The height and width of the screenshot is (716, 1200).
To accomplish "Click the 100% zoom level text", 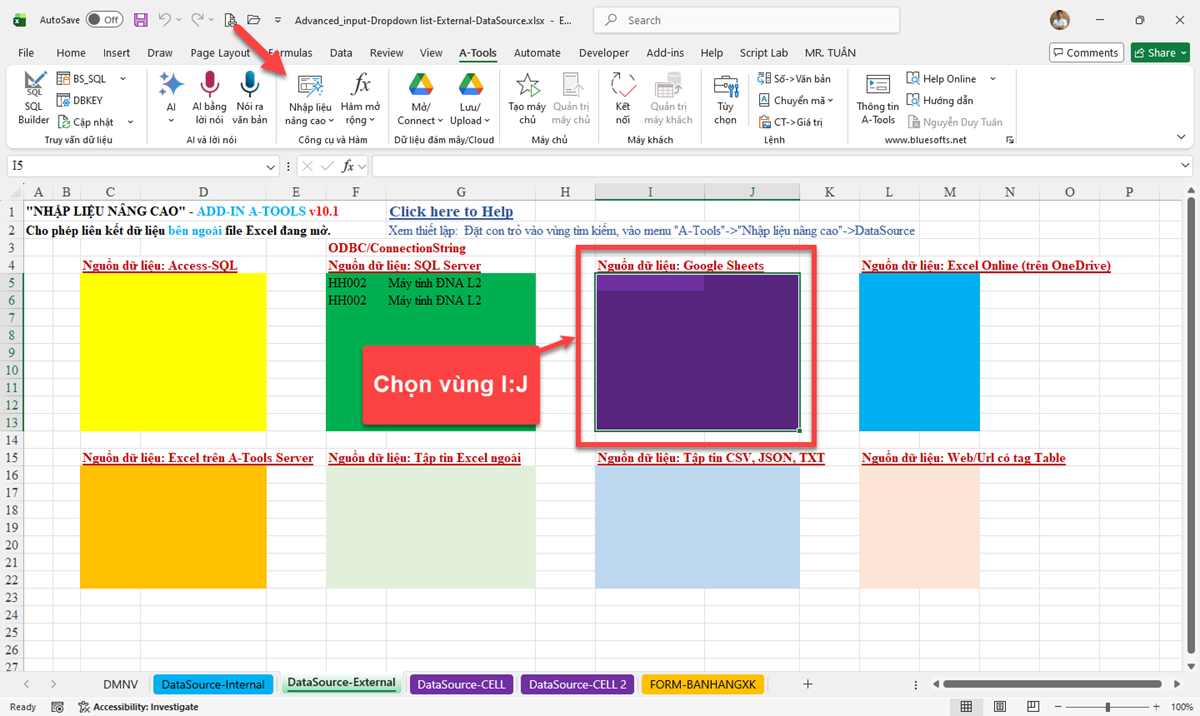I will 1180,707.
